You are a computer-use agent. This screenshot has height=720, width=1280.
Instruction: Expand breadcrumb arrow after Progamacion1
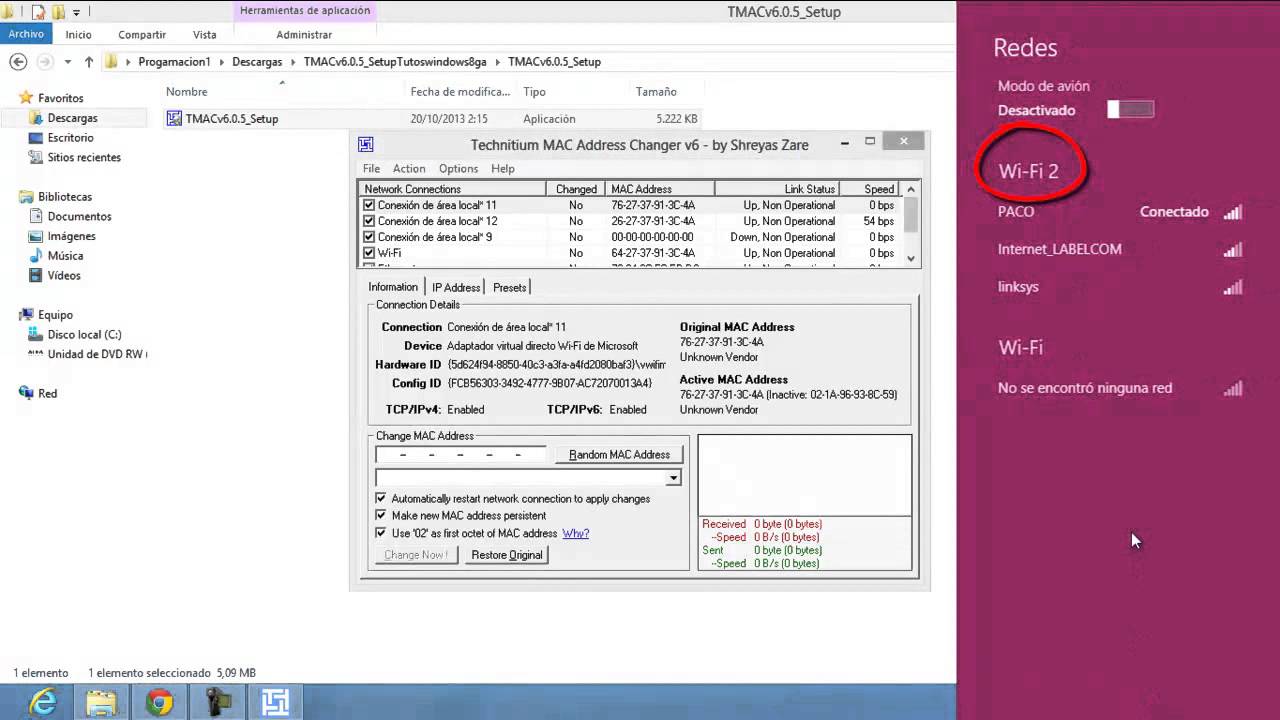point(222,62)
